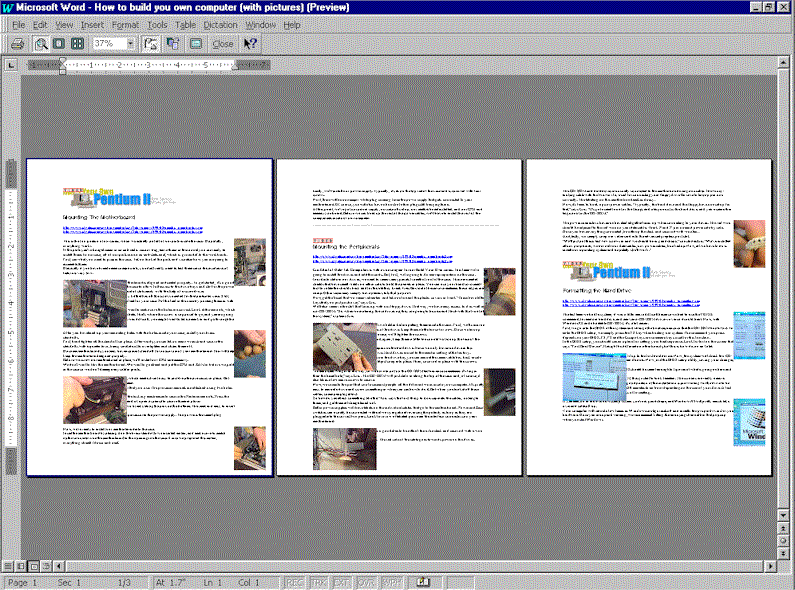
Task: Open the 37% zoom dropdown
Action: 131,44
